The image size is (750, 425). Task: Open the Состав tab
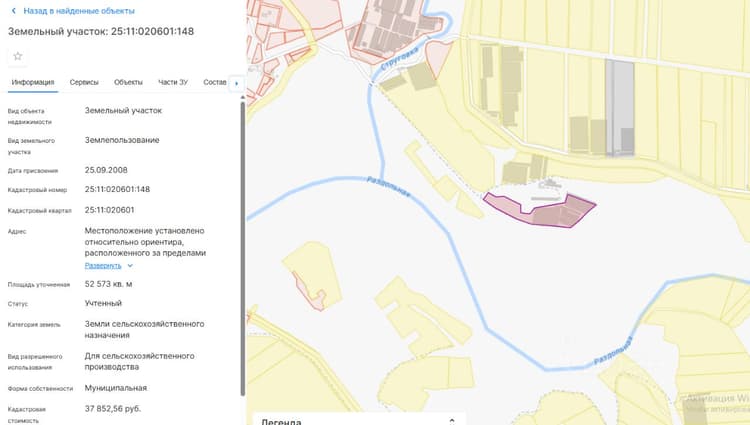pyautogui.click(x=214, y=82)
